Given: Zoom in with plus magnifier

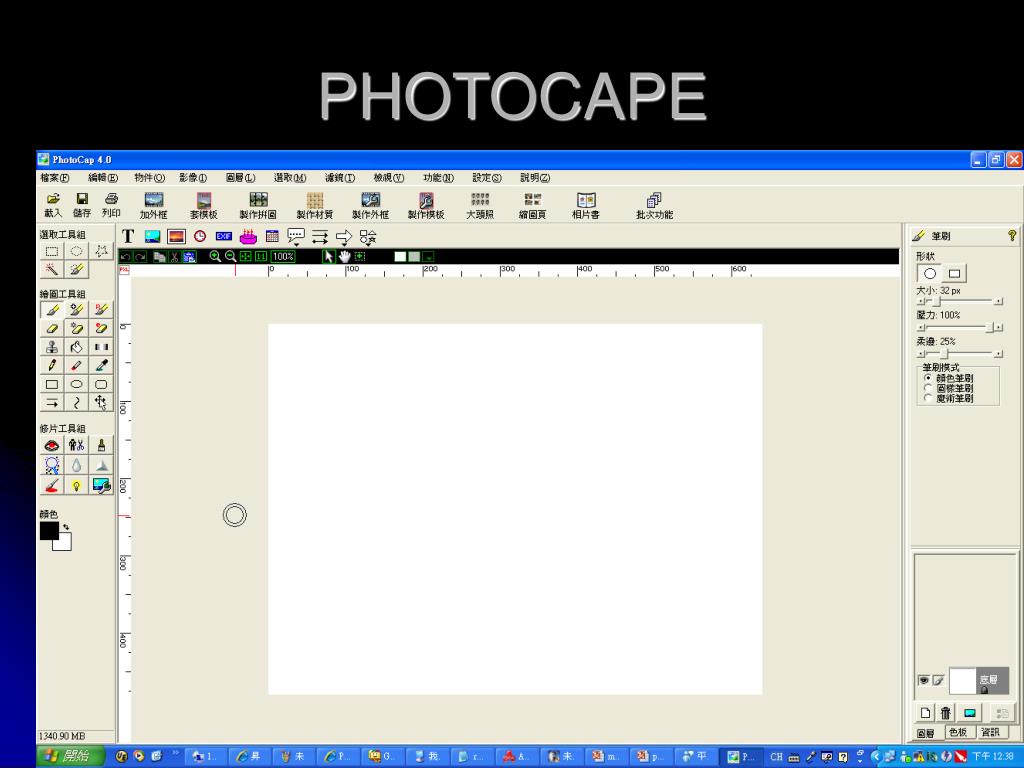Looking at the screenshot, I should [214, 257].
